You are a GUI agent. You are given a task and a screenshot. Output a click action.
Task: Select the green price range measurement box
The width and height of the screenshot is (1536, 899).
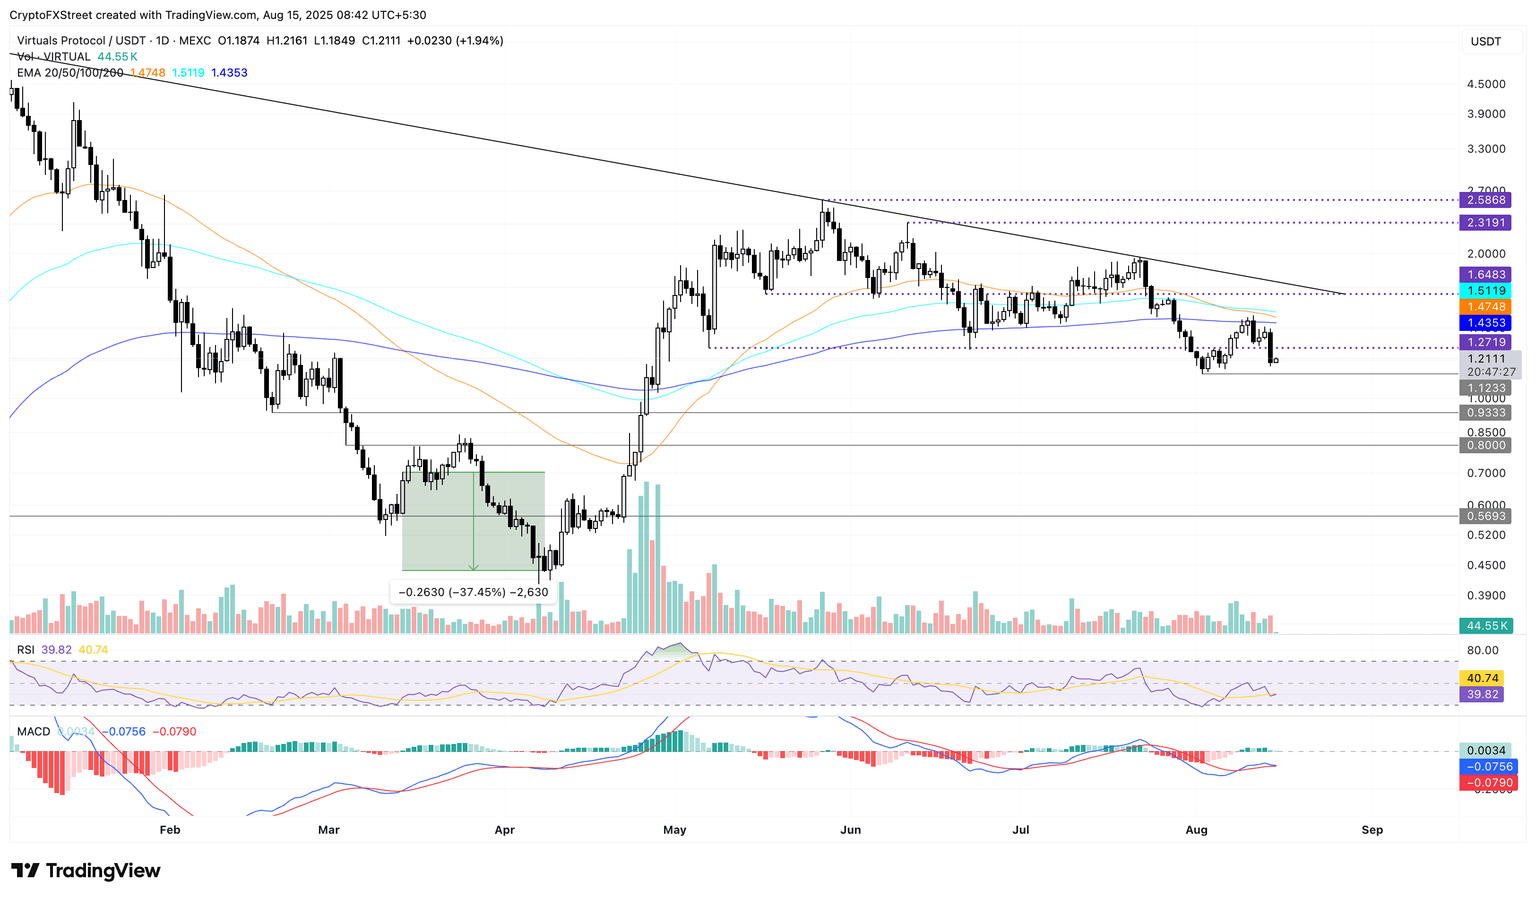pyautogui.click(x=473, y=521)
